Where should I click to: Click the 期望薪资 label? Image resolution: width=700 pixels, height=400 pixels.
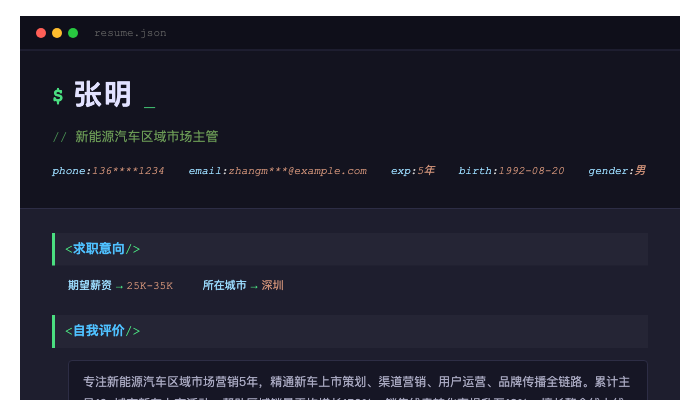tap(90, 286)
